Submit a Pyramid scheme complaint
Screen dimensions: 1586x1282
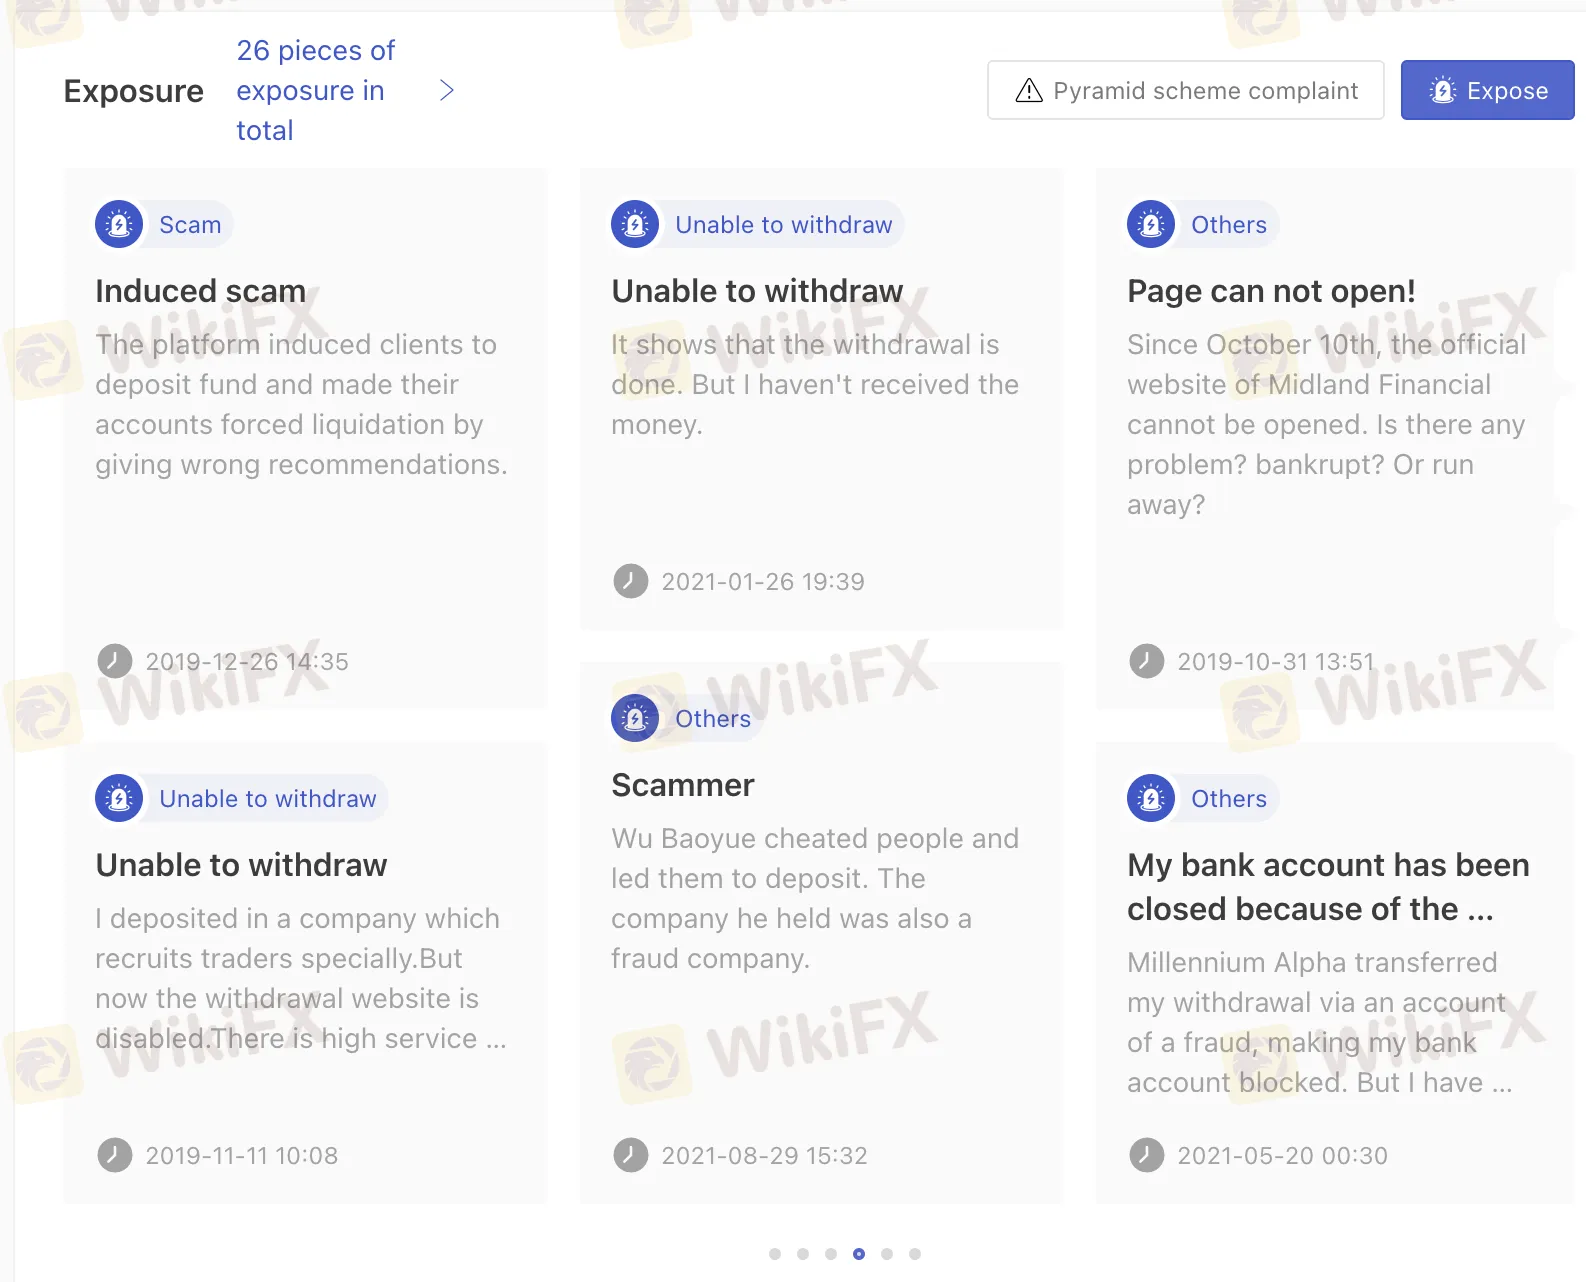pyautogui.click(x=1185, y=90)
